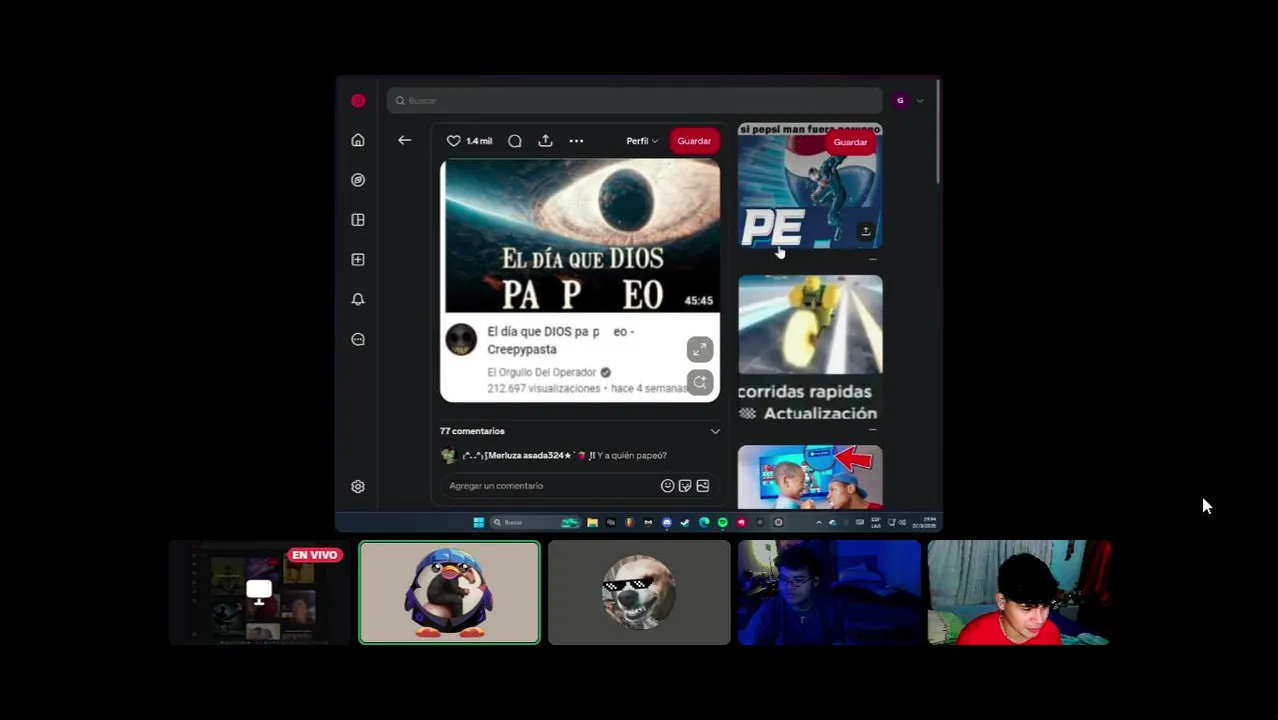Open the Explore compass icon
1278x720 pixels.
point(358,180)
